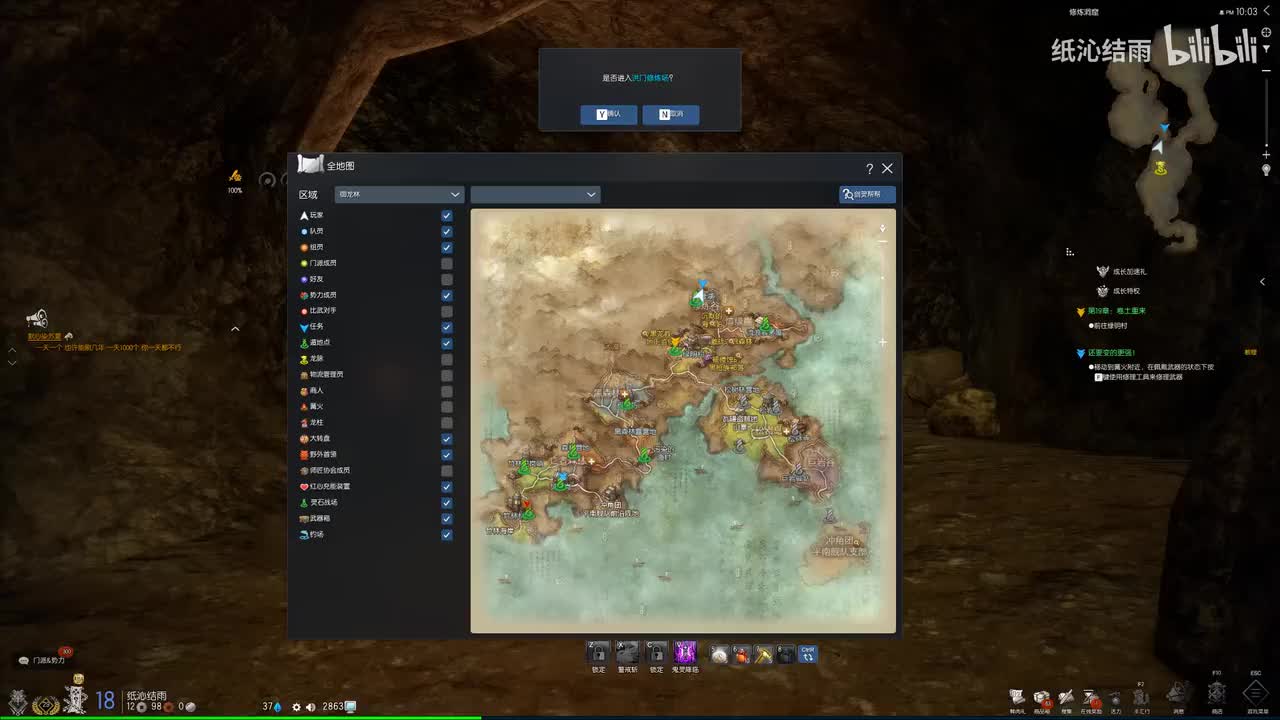This screenshot has width=1280, height=720.
Task: Toggle the 遁地点 teleport point checkbox
Action: point(447,343)
